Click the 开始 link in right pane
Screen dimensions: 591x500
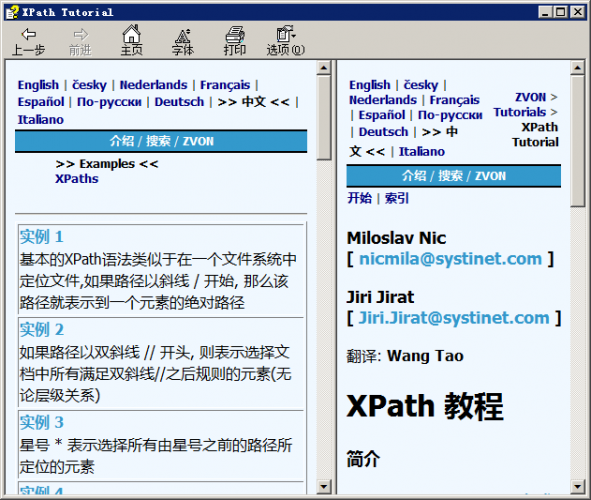(x=360, y=198)
